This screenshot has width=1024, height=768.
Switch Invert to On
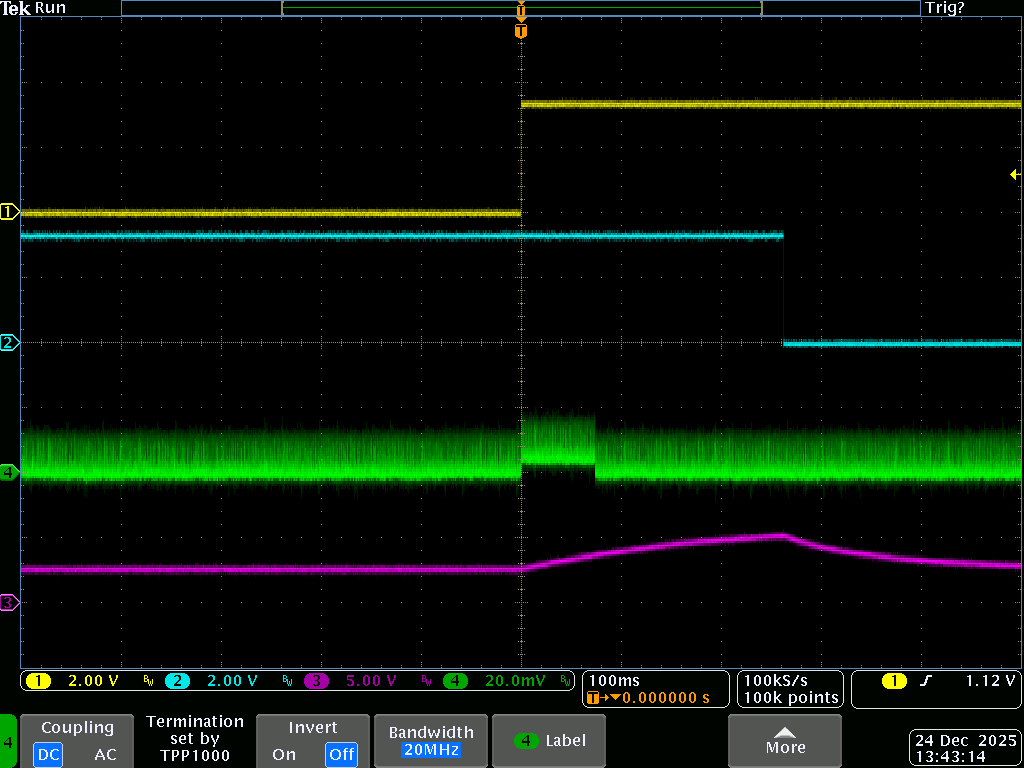(x=284, y=755)
